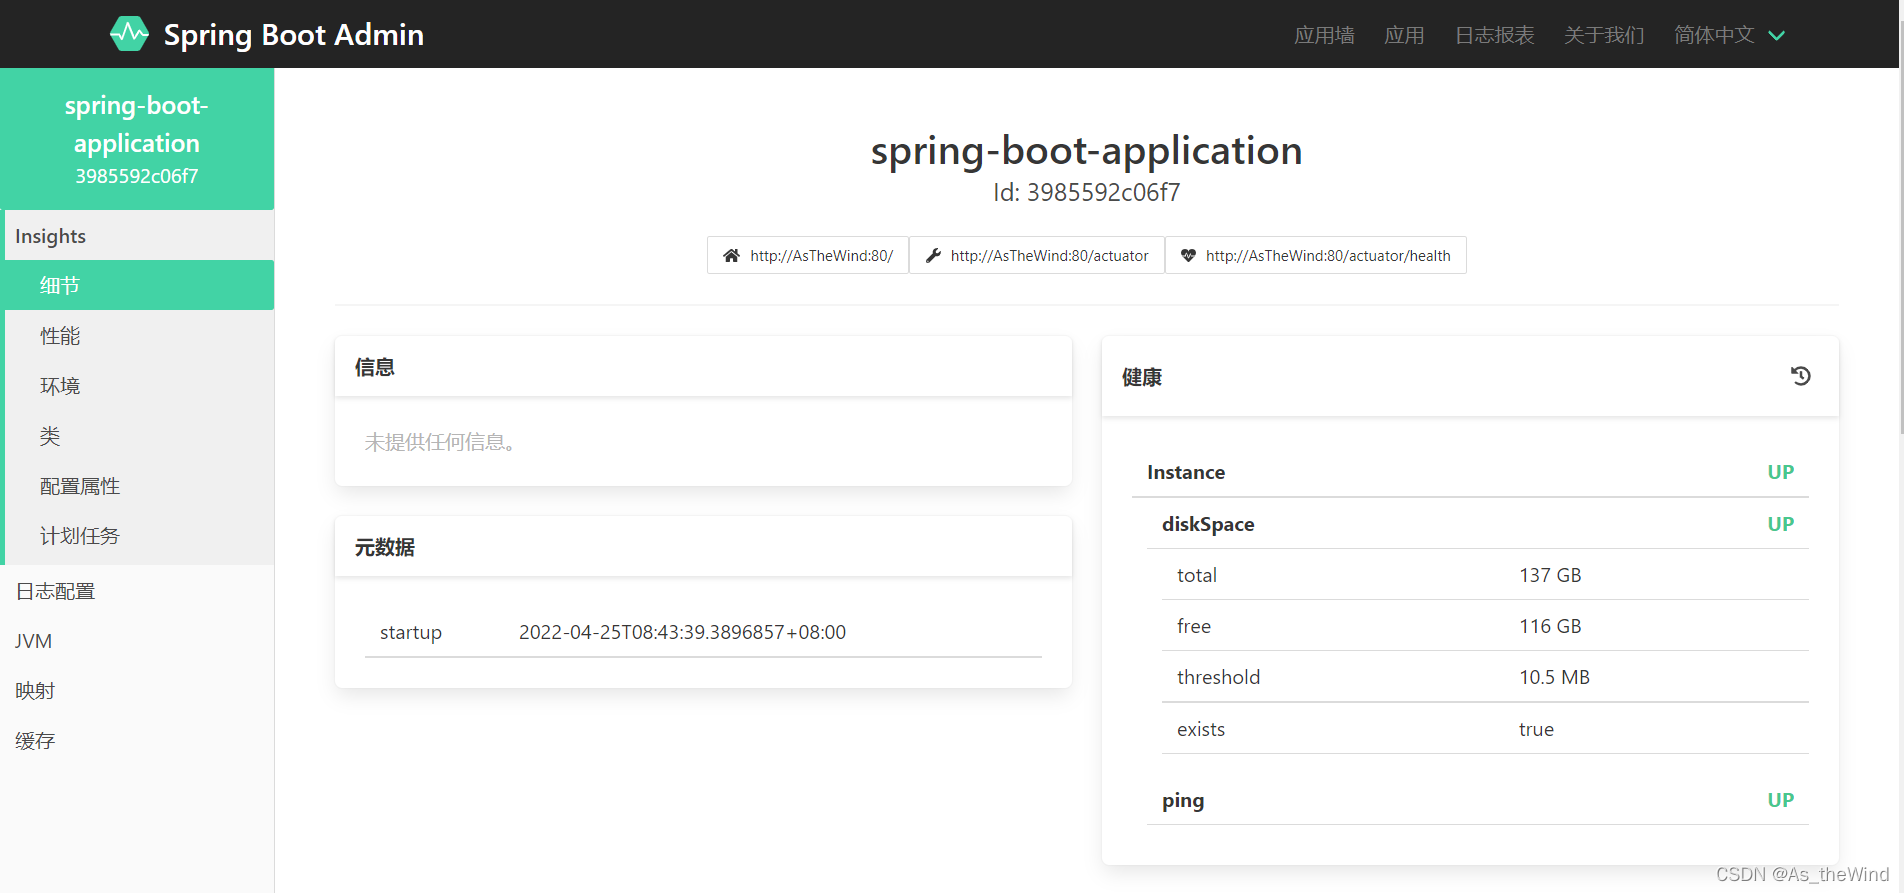Open 计划任务 in the sidebar
Viewport: 1904px width, 893px height.
click(x=139, y=536)
